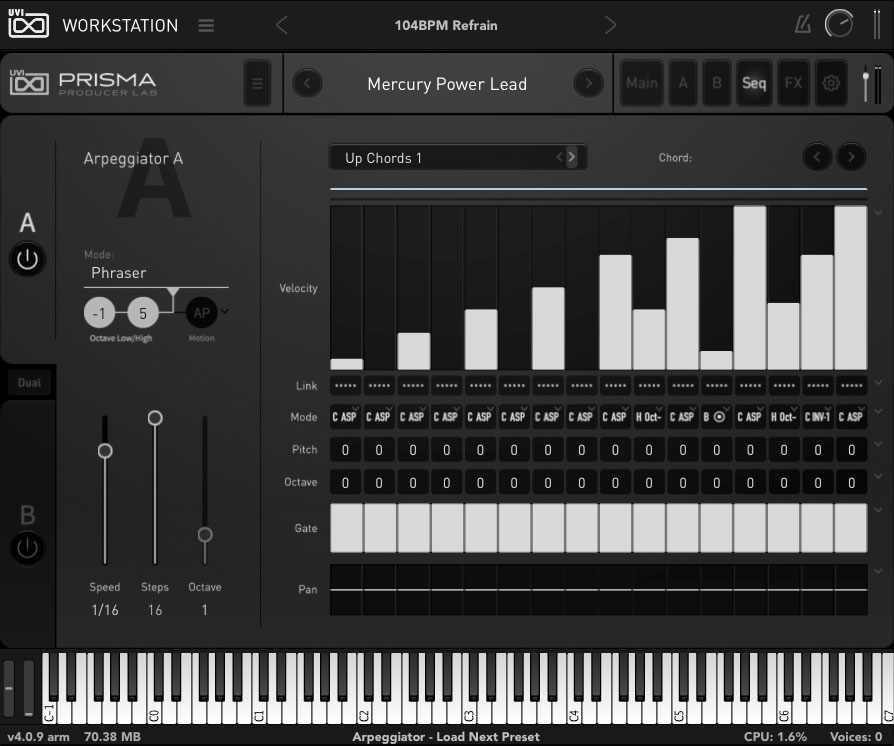Expand the AP Motion dropdown arrow
894x746 pixels.
225,311
